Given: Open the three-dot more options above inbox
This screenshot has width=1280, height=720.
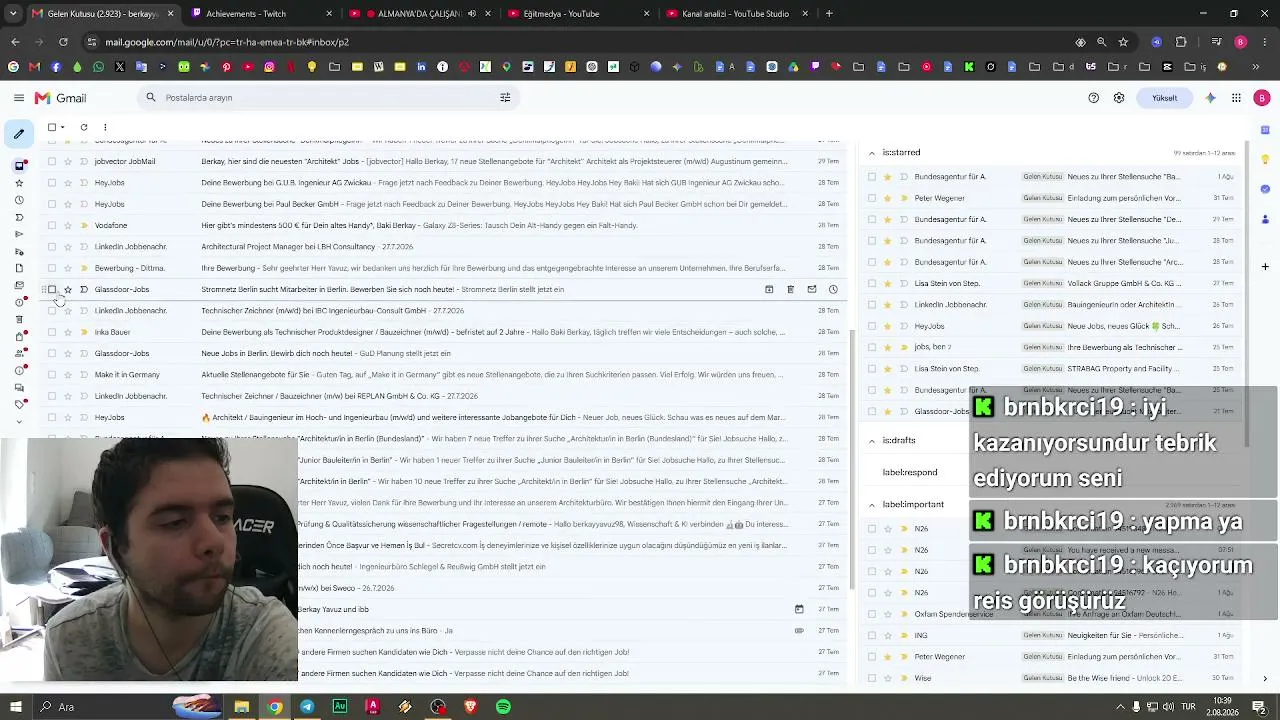Looking at the screenshot, I should coord(105,127).
